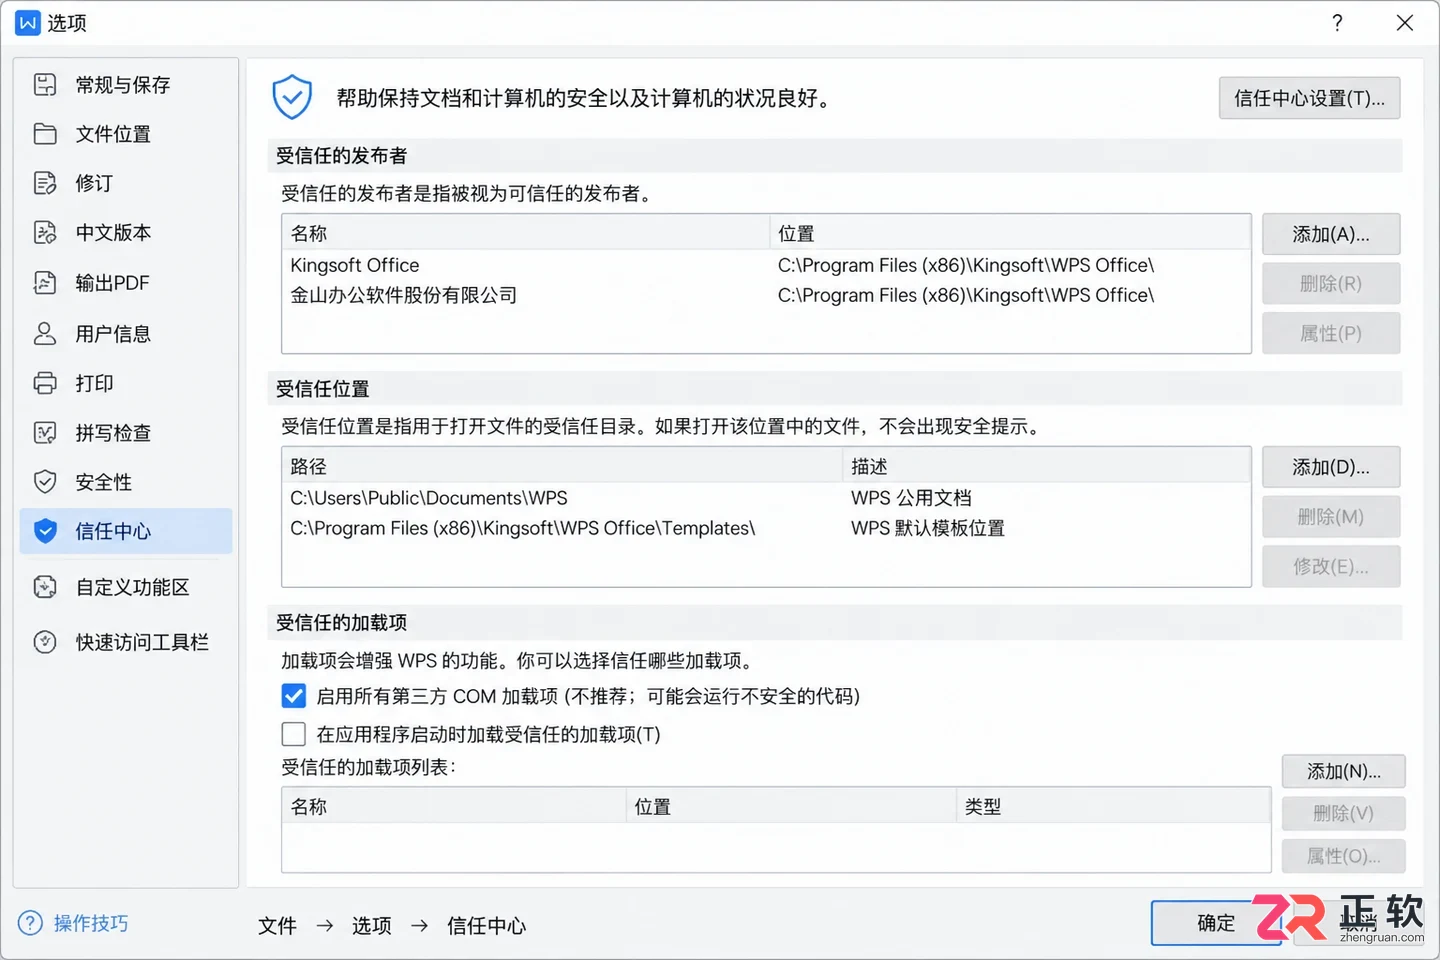Enable 在应用程序启动时加载受信任的加载项 checkbox
This screenshot has width=1440, height=960.
294,734
